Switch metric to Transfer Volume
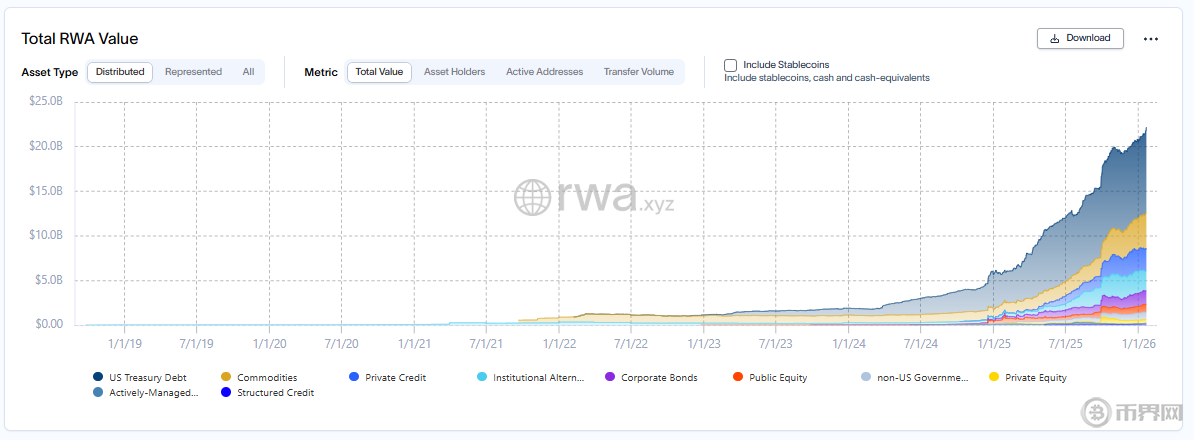Screen dimensions: 1194x440 click(x=638, y=72)
